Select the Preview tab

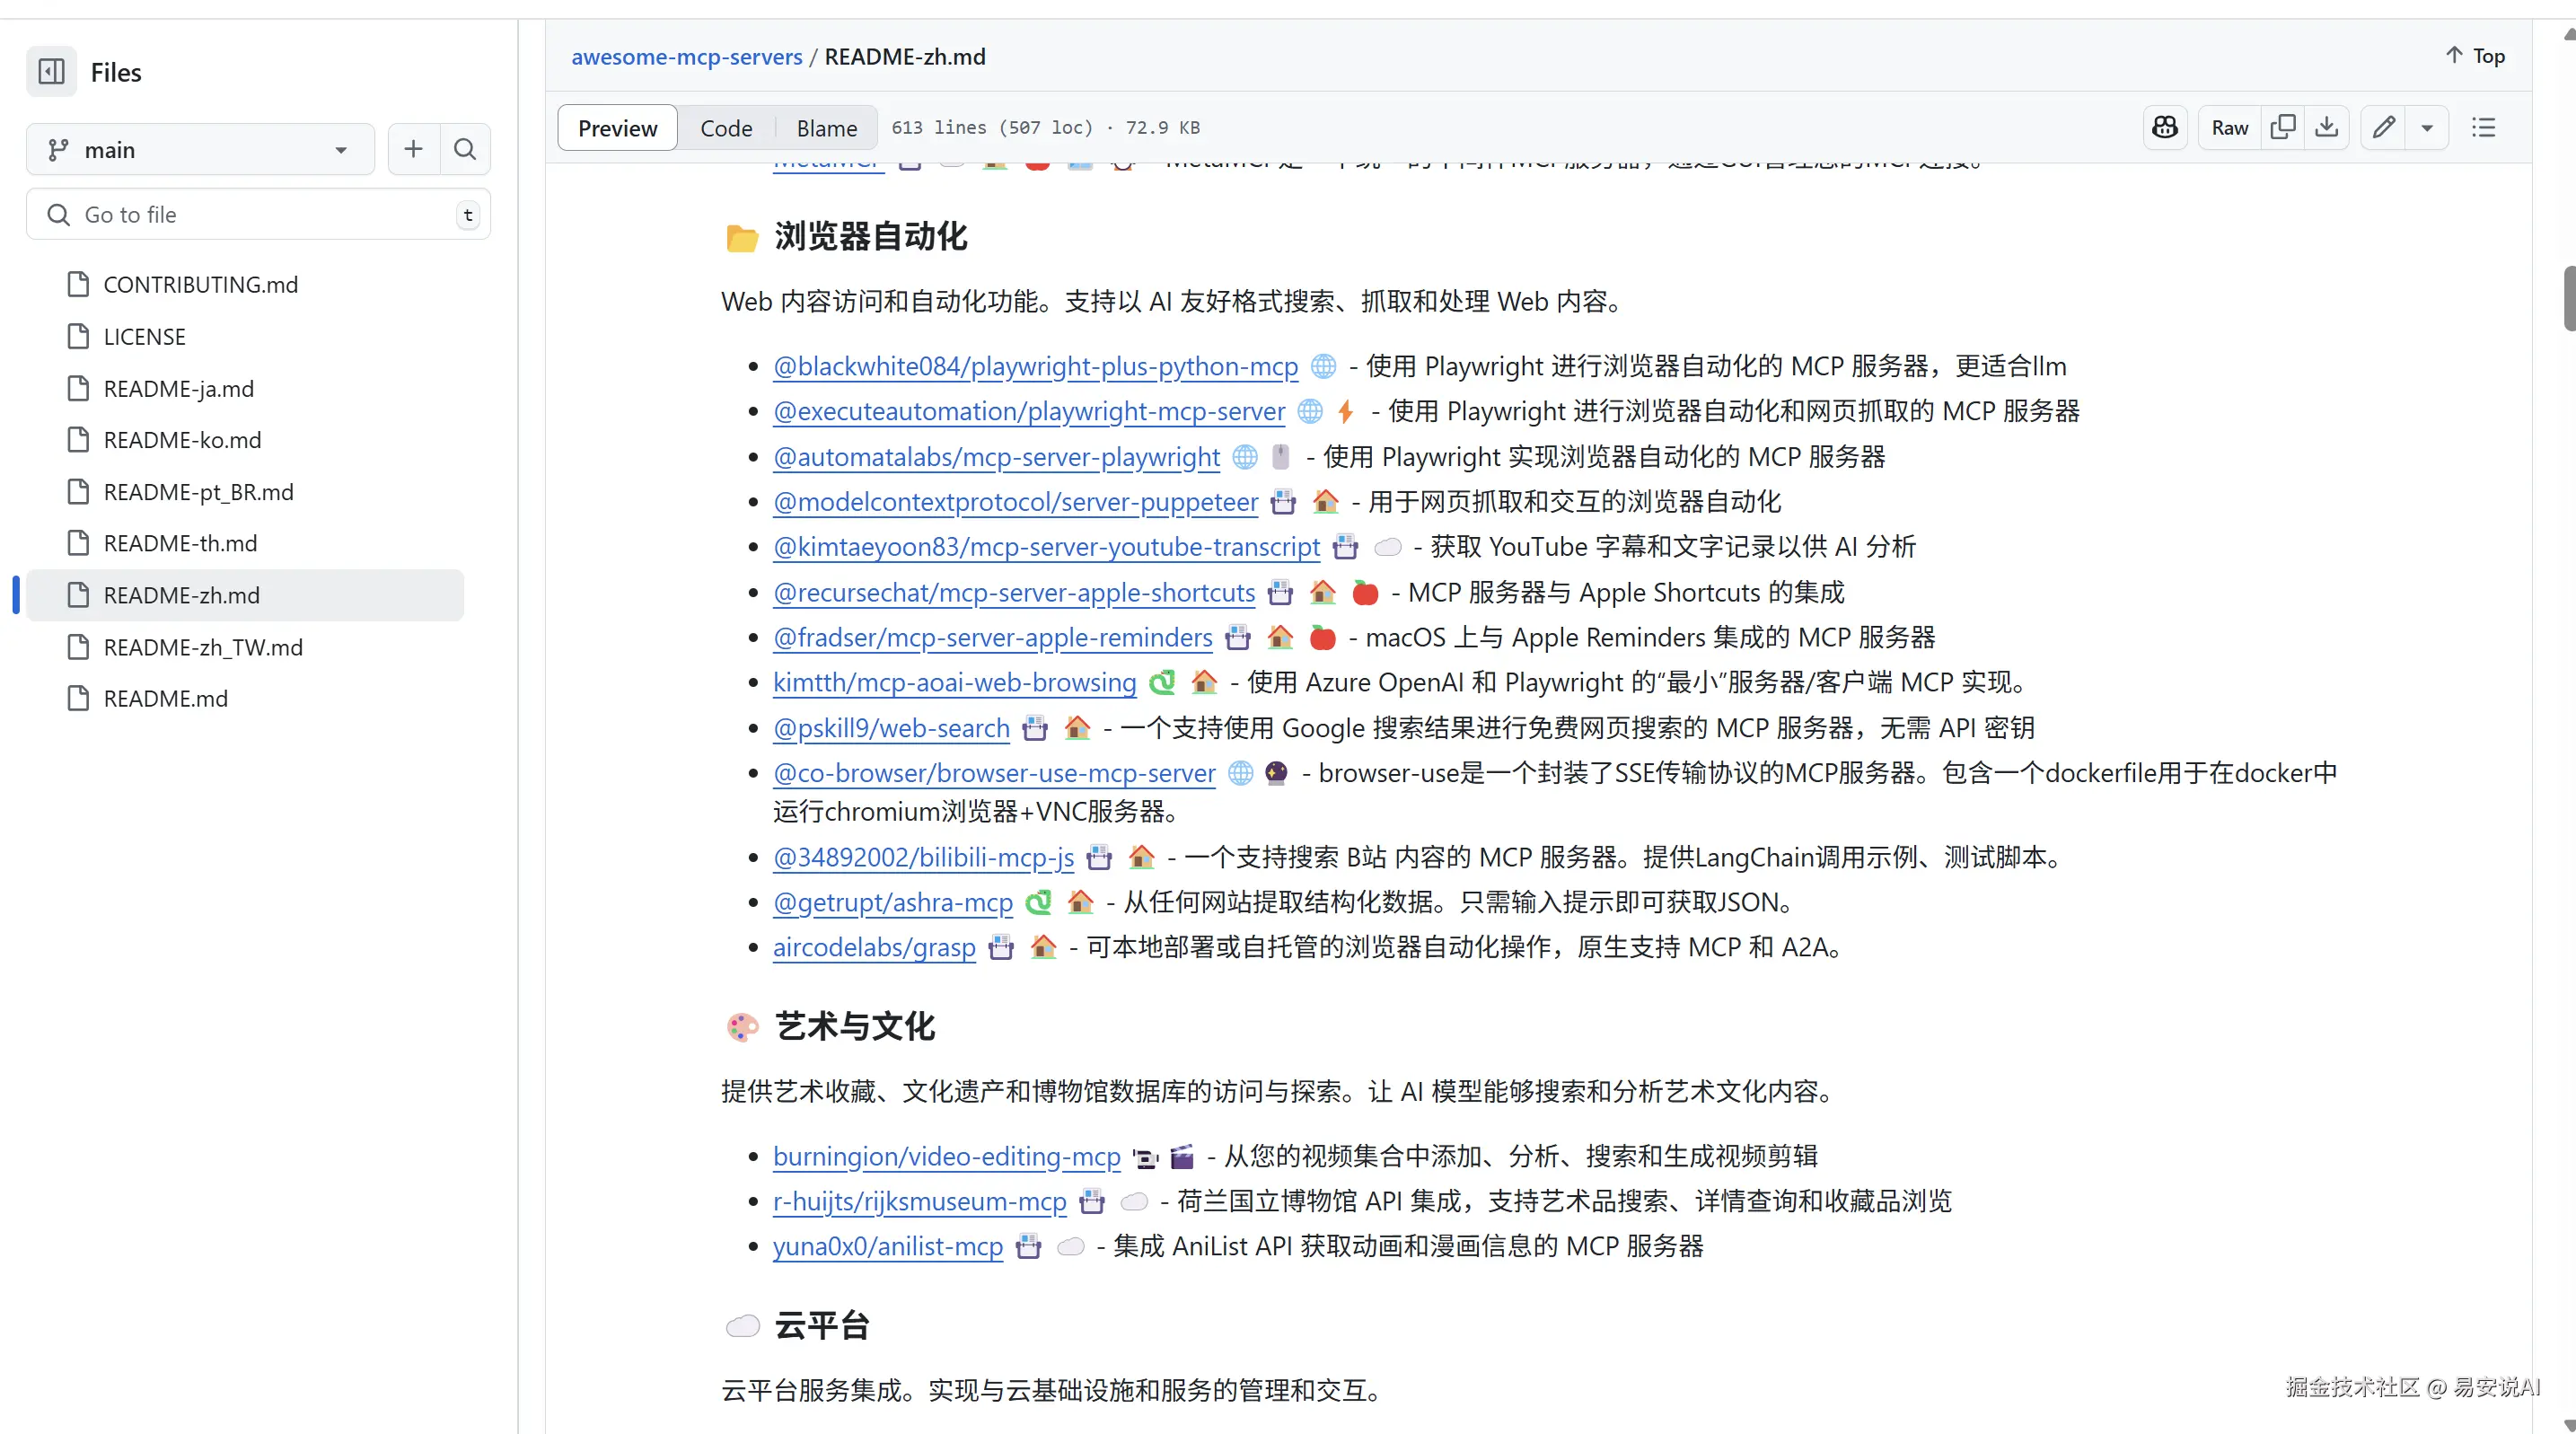tap(617, 128)
